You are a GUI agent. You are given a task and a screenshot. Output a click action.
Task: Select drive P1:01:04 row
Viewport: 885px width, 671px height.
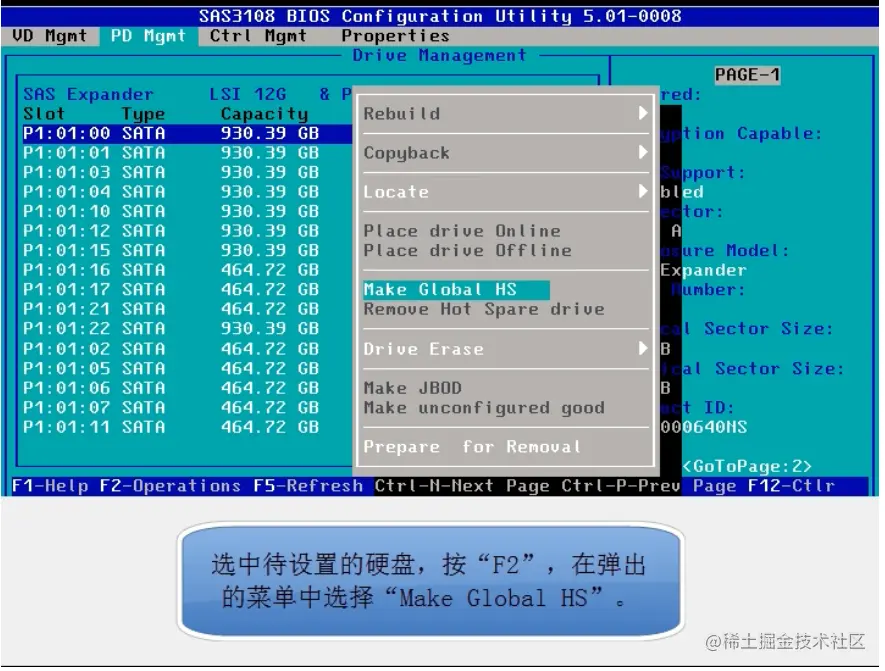186,192
